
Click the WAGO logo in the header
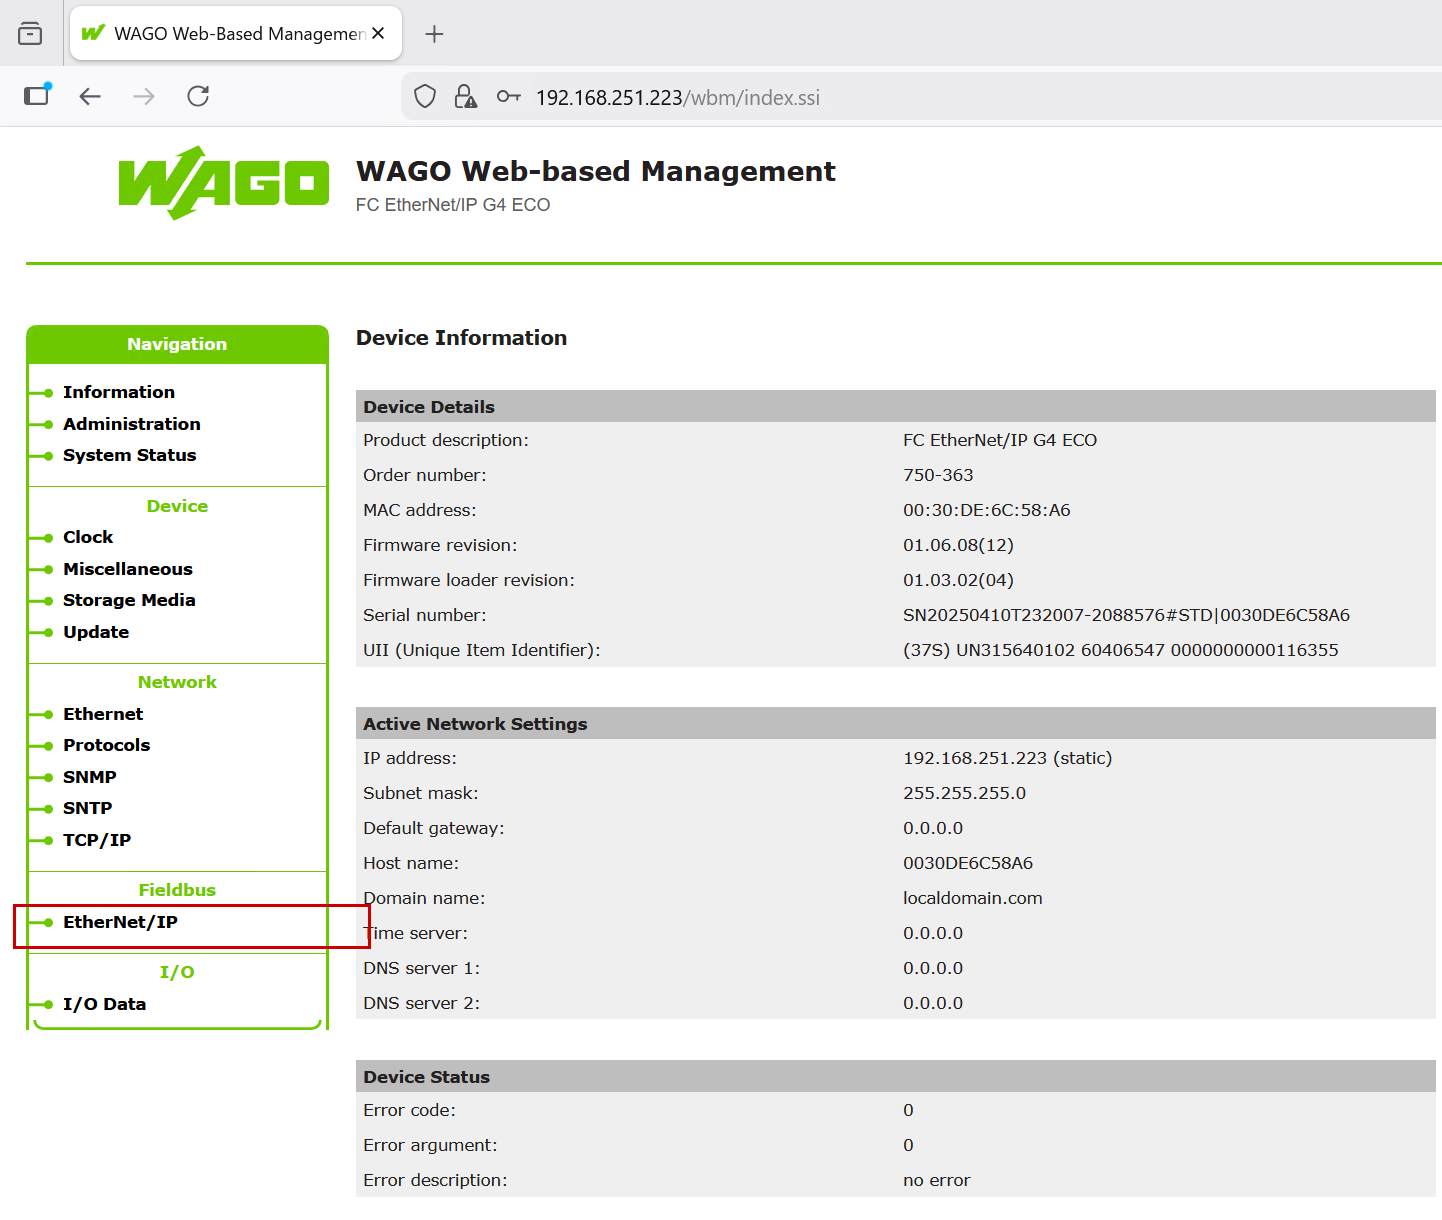point(223,183)
